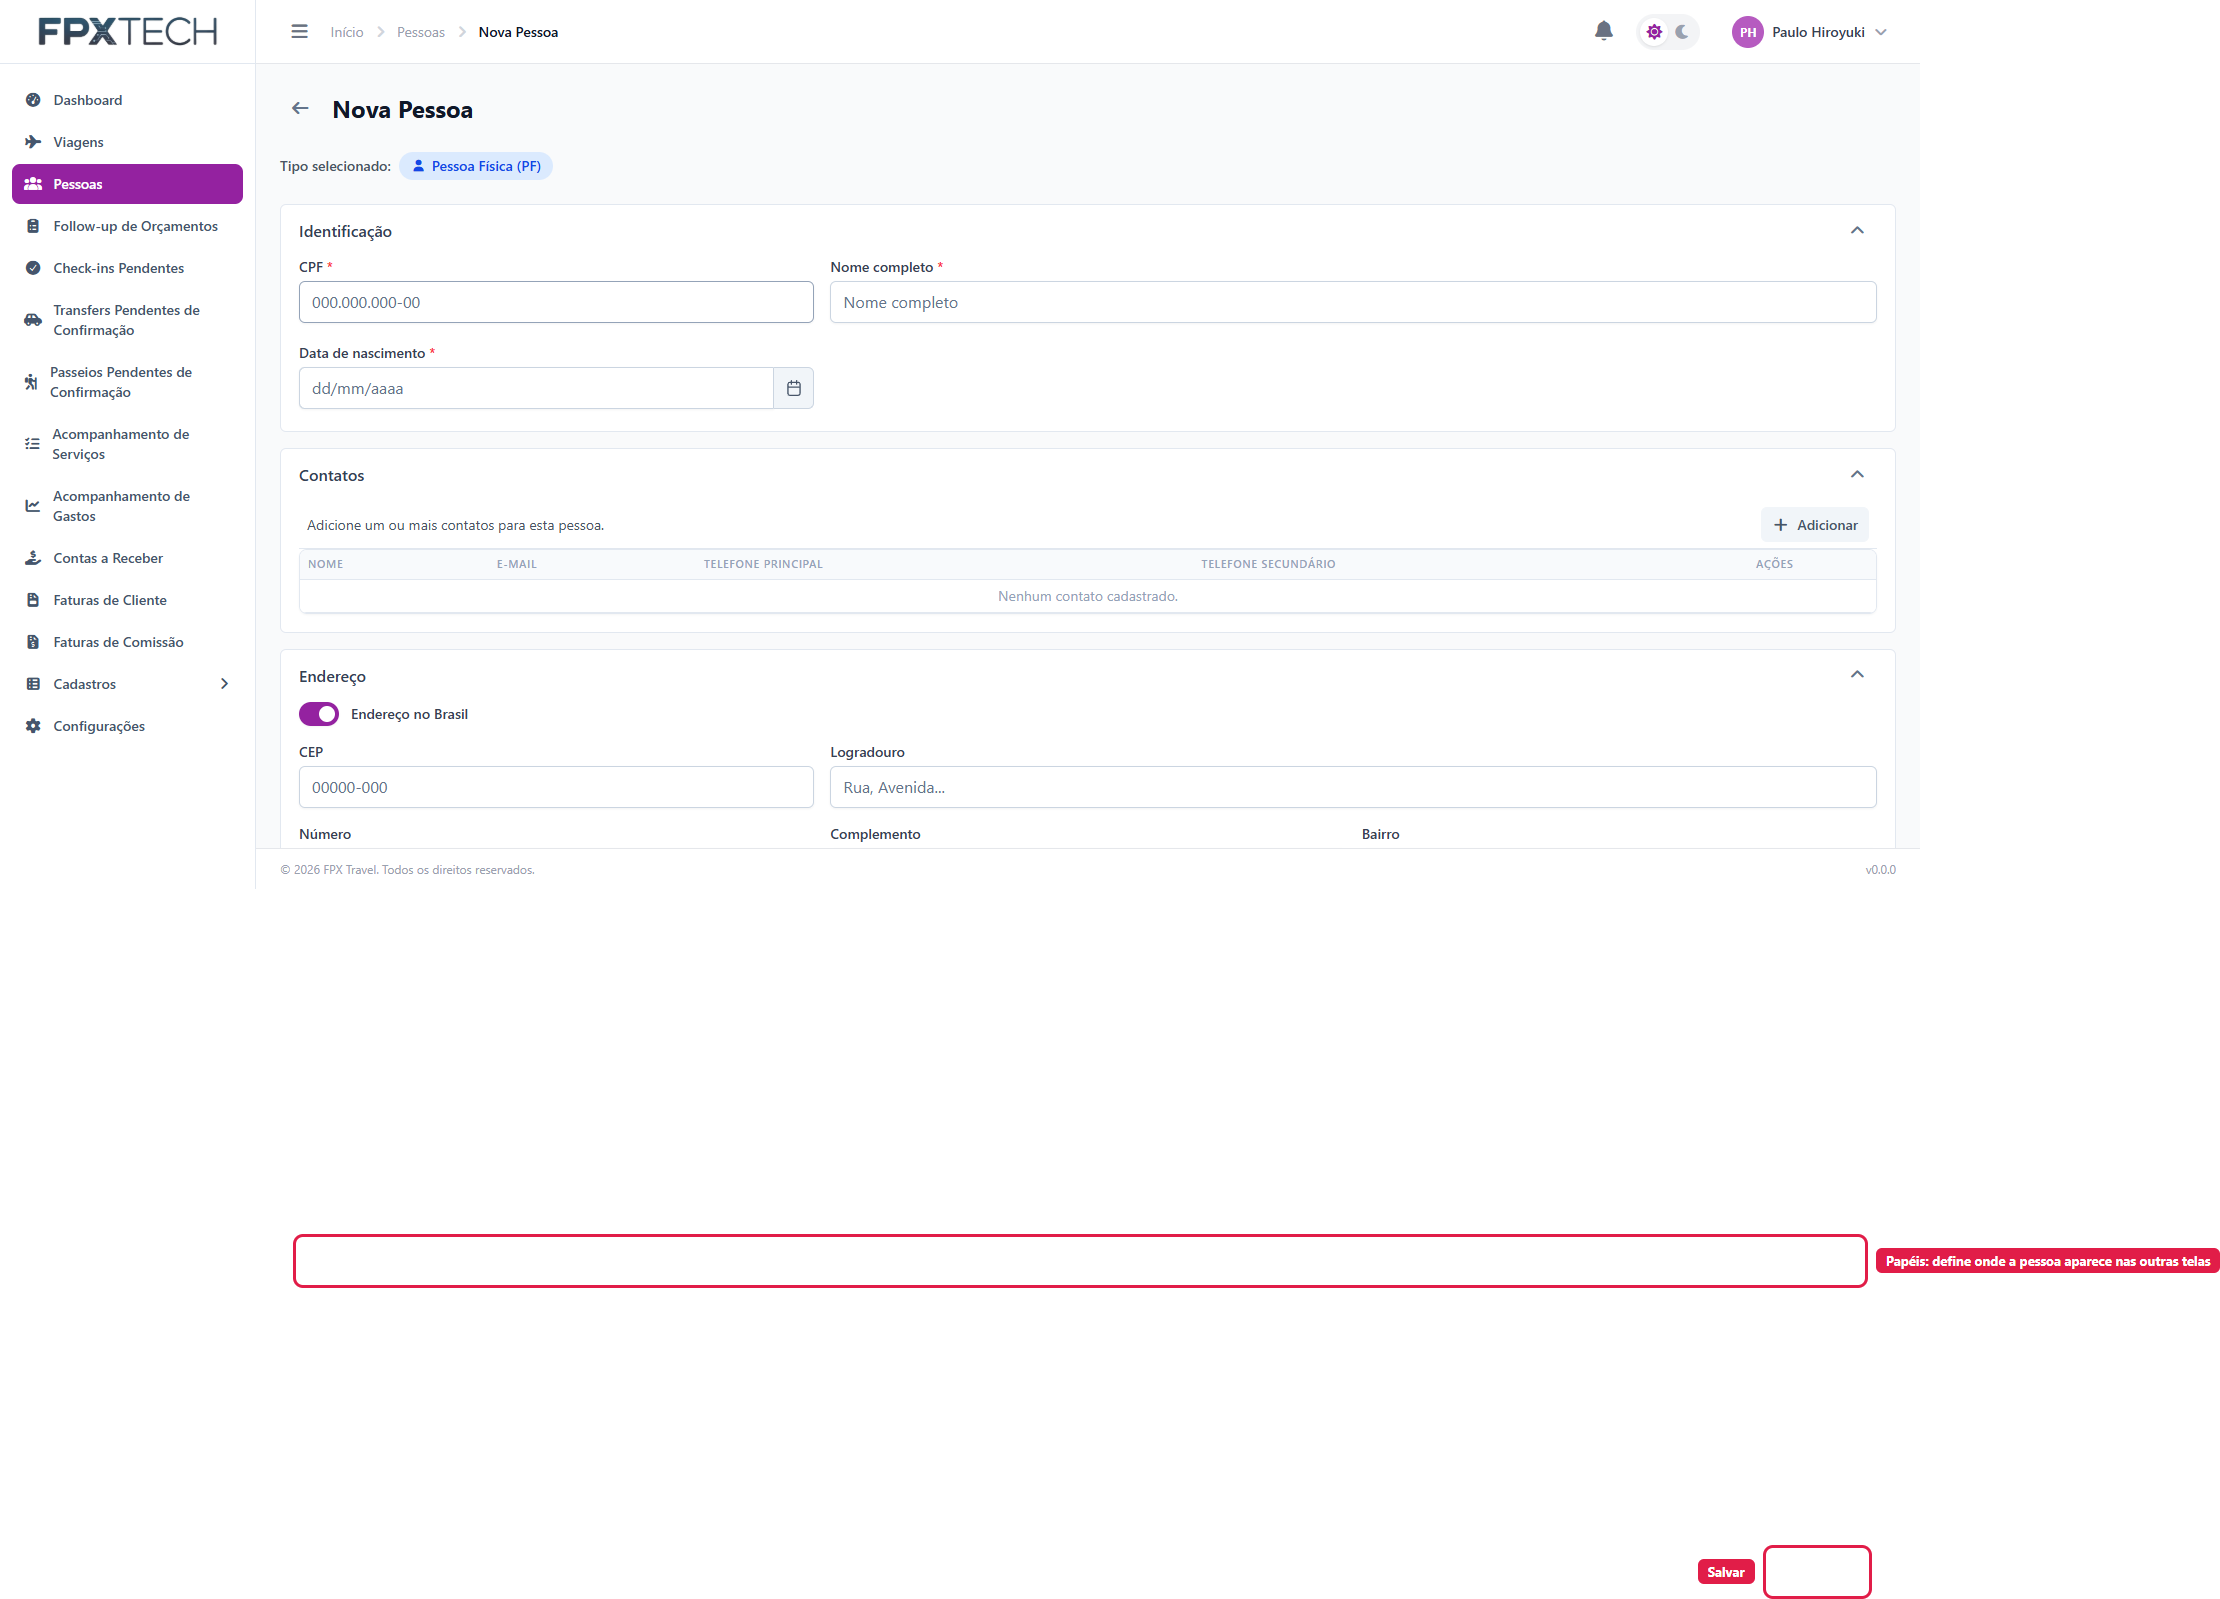Screen dimensions: 2220x1599
Task: Open Follow-up de Orçamentos menu item
Action: pyautogui.click(x=127, y=226)
